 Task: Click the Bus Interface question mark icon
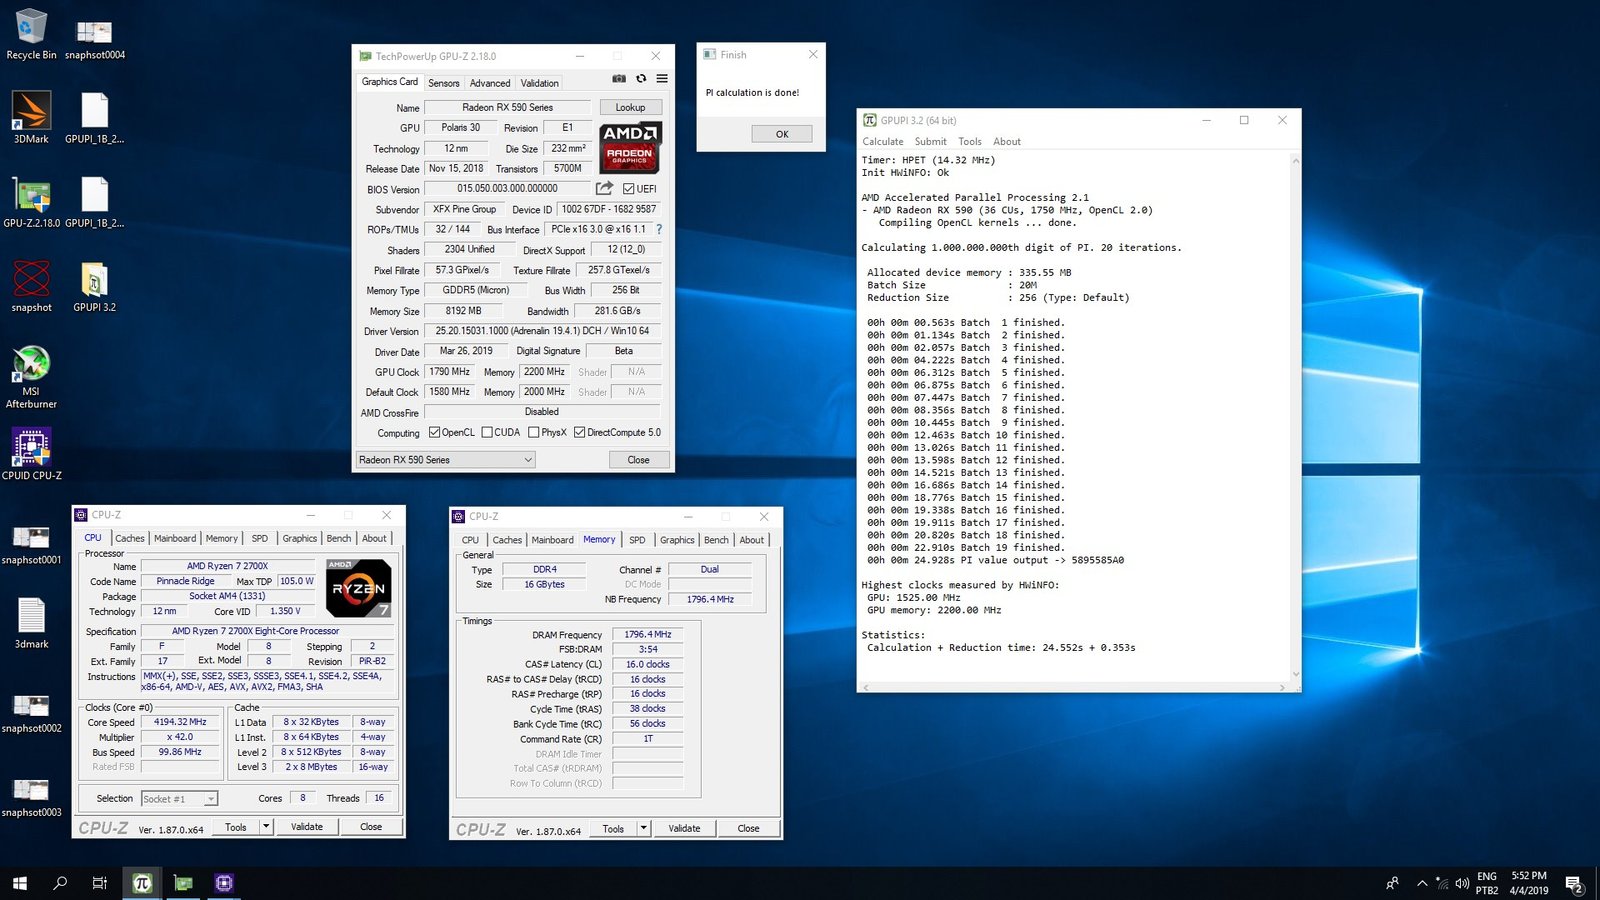point(659,230)
